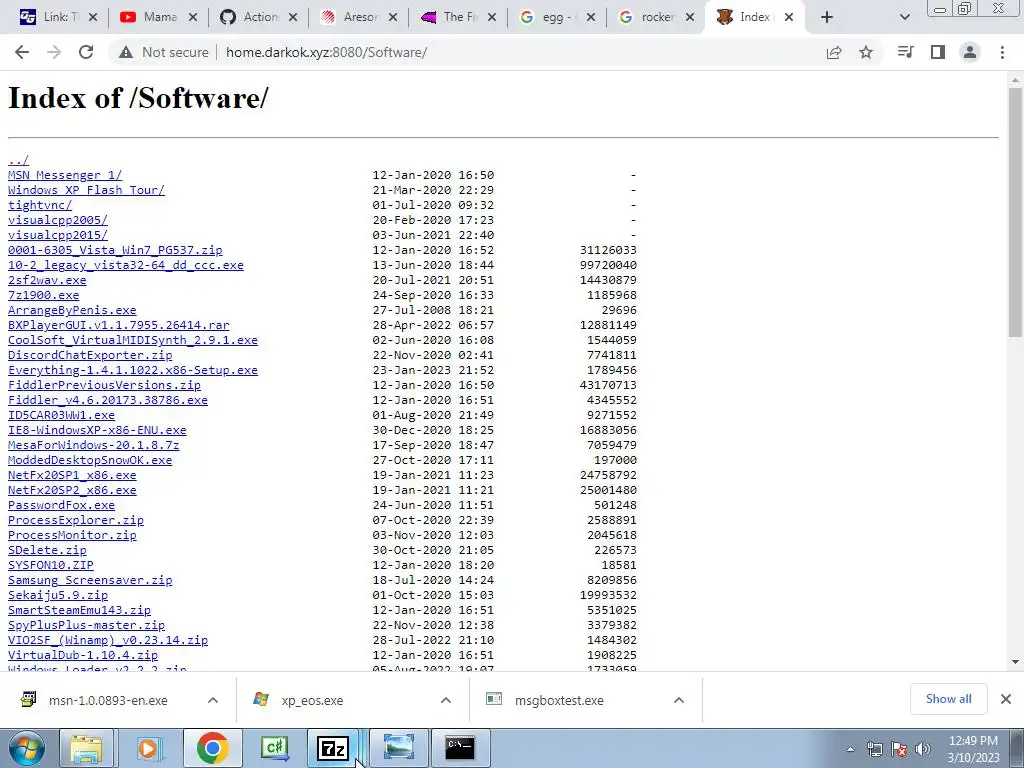Viewport: 1024px width, 768px height.
Task: Expand options for msn-1.0.0893-en.exe download
Action: coord(213,700)
